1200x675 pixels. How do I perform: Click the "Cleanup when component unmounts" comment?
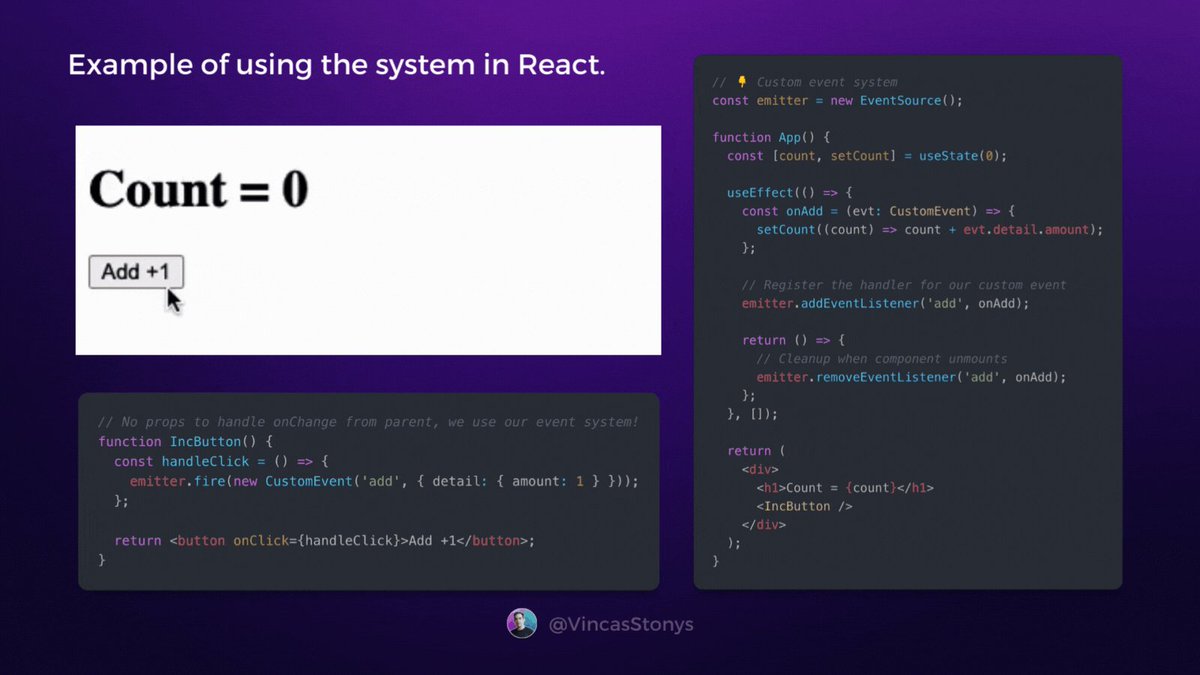(x=882, y=358)
